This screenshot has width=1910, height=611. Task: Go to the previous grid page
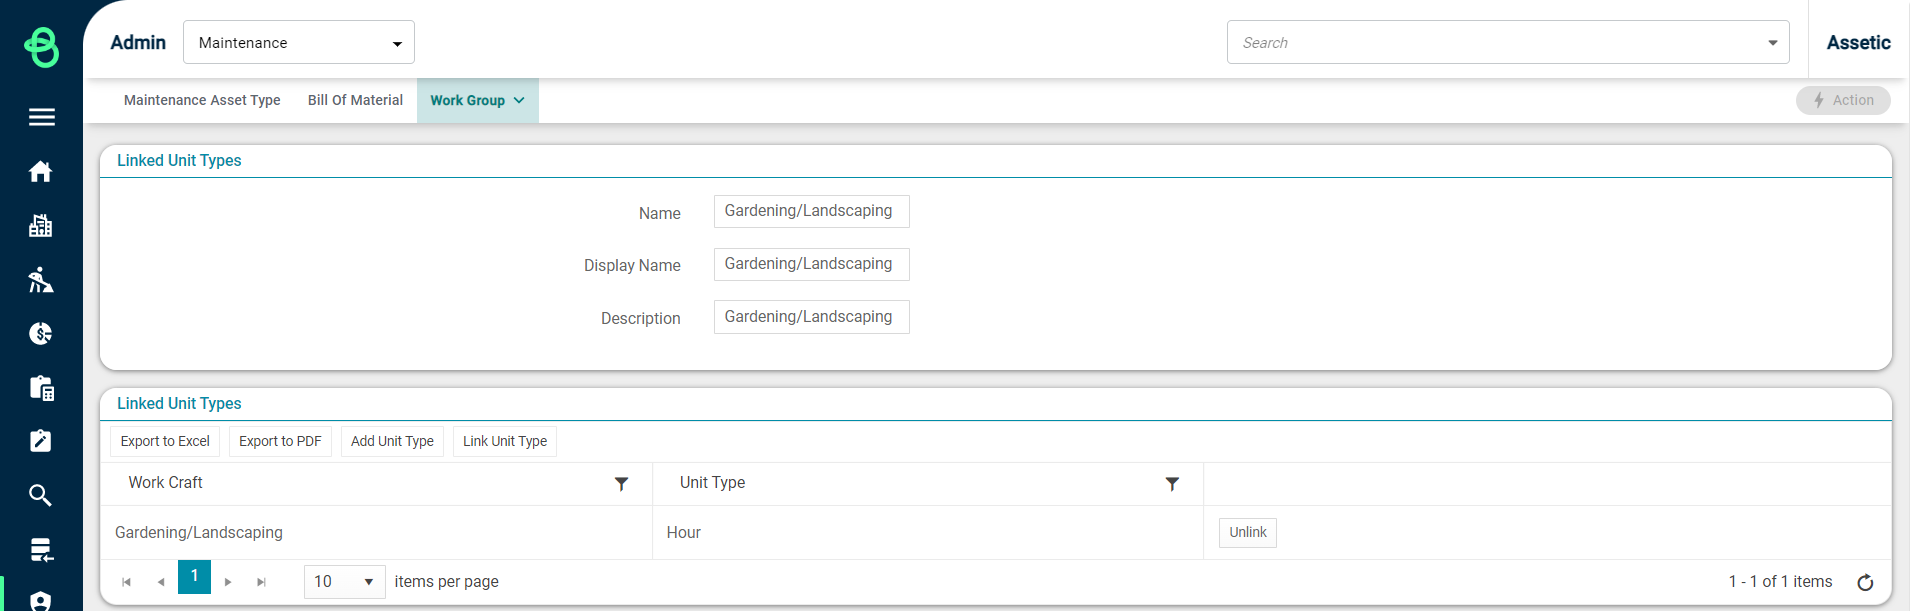(161, 582)
